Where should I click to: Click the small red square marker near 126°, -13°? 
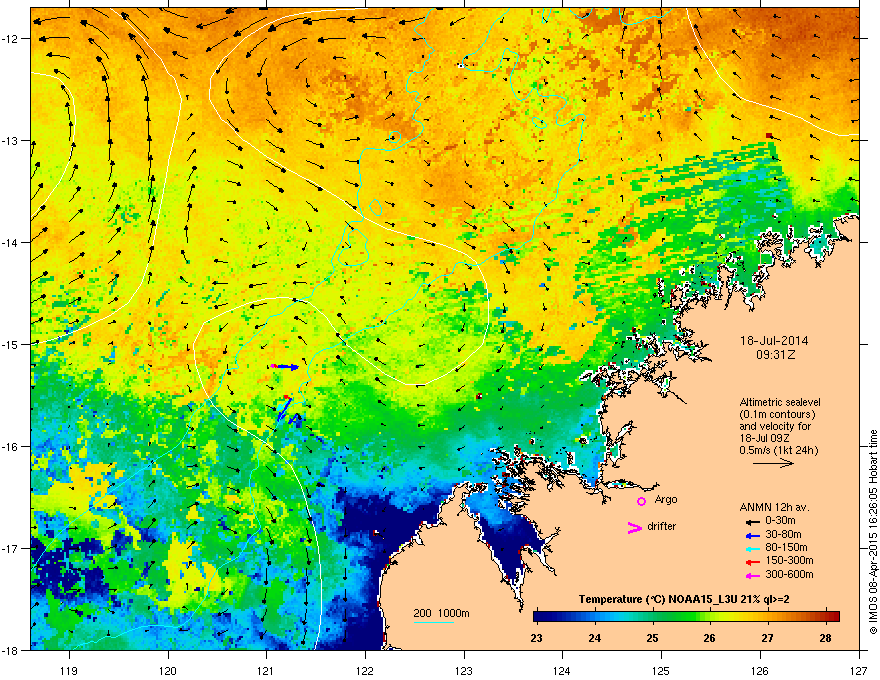pyautogui.click(x=769, y=135)
